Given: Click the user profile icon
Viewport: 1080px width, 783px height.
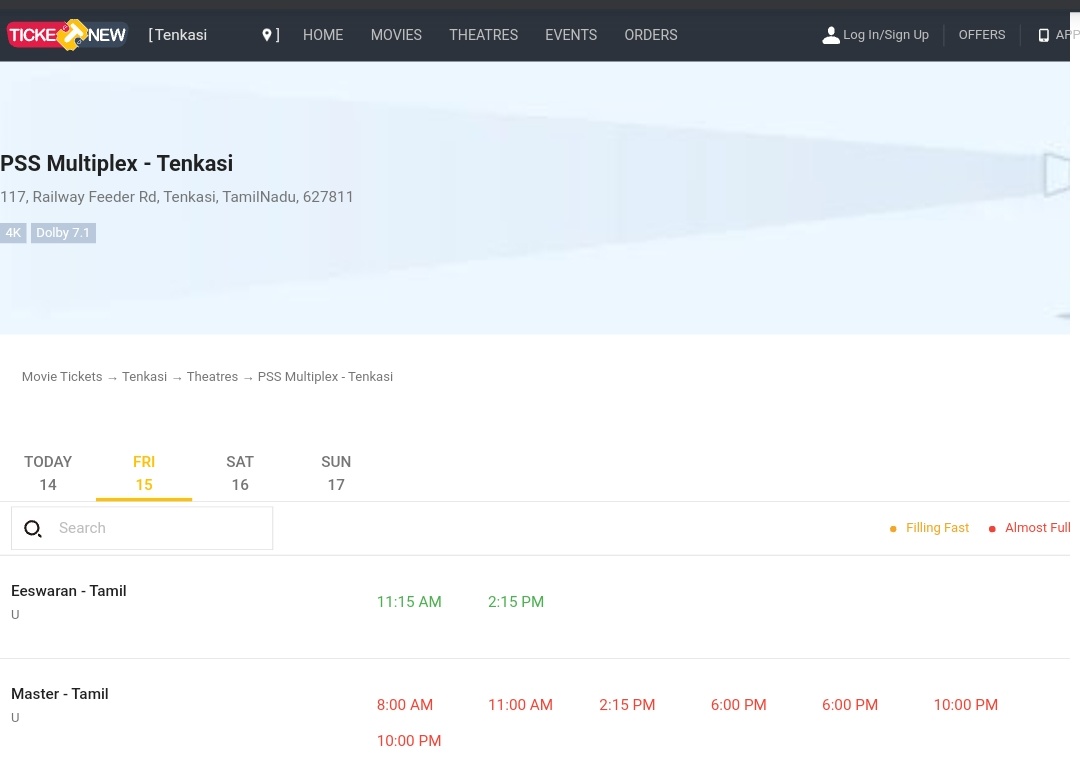Looking at the screenshot, I should click(831, 35).
